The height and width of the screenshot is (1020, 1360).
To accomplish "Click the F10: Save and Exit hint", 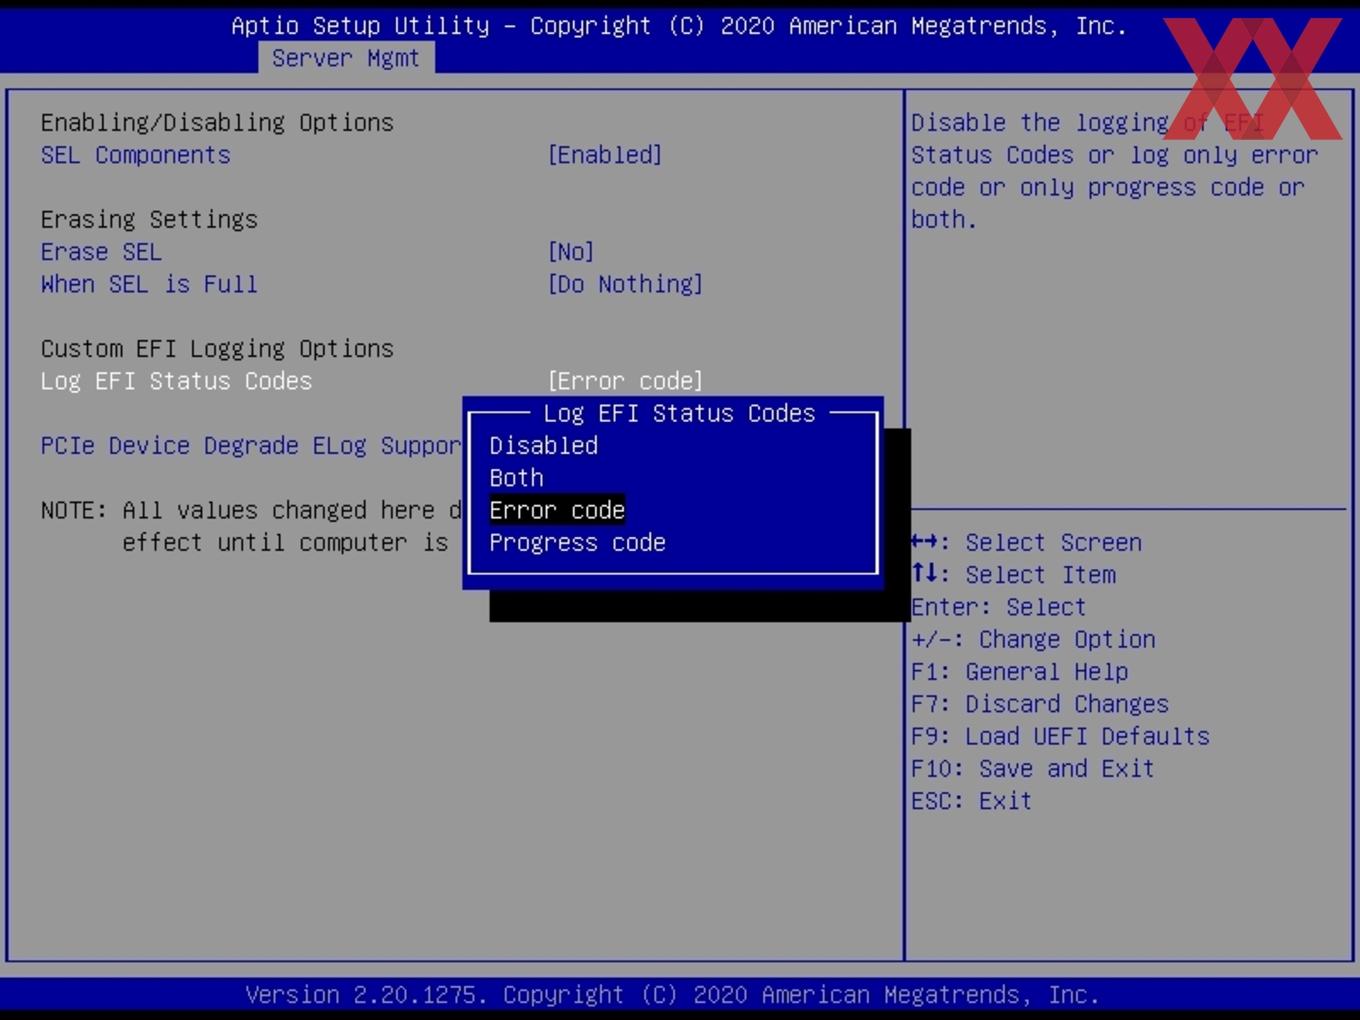I will [x=1033, y=769].
